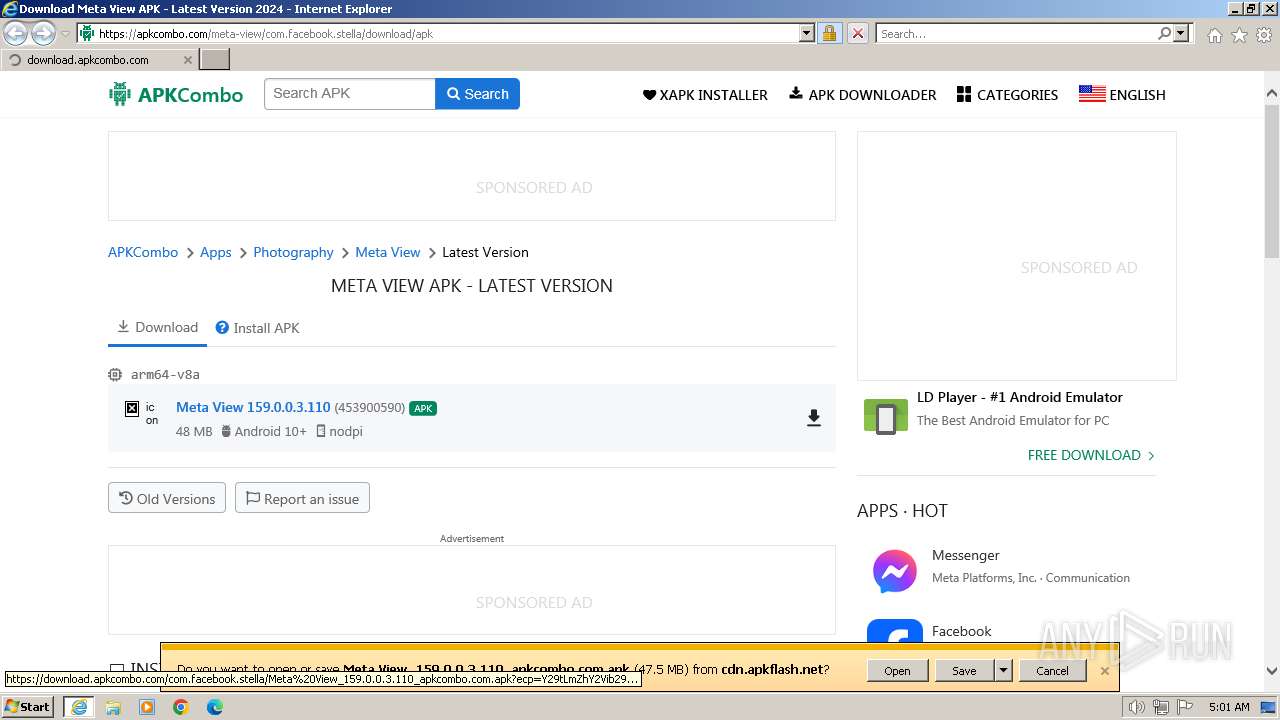Click Save in the download bar
The image size is (1280, 720).
(964, 671)
